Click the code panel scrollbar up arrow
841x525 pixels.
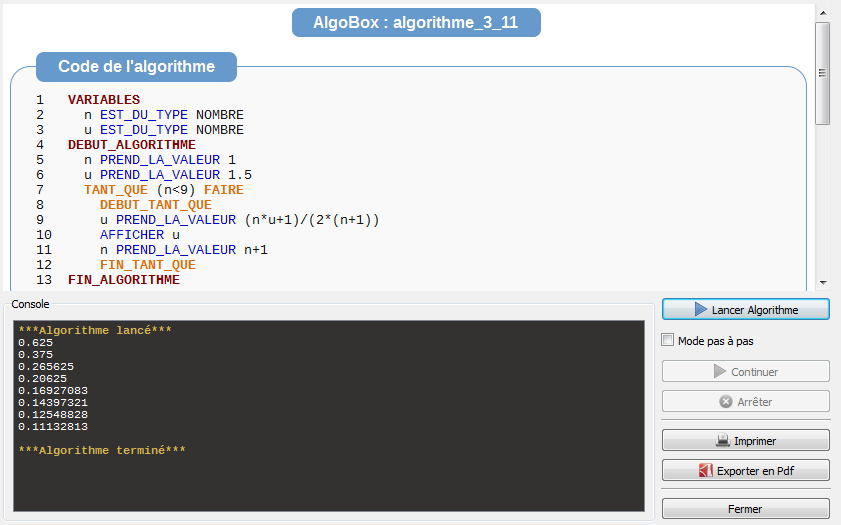click(x=823, y=12)
